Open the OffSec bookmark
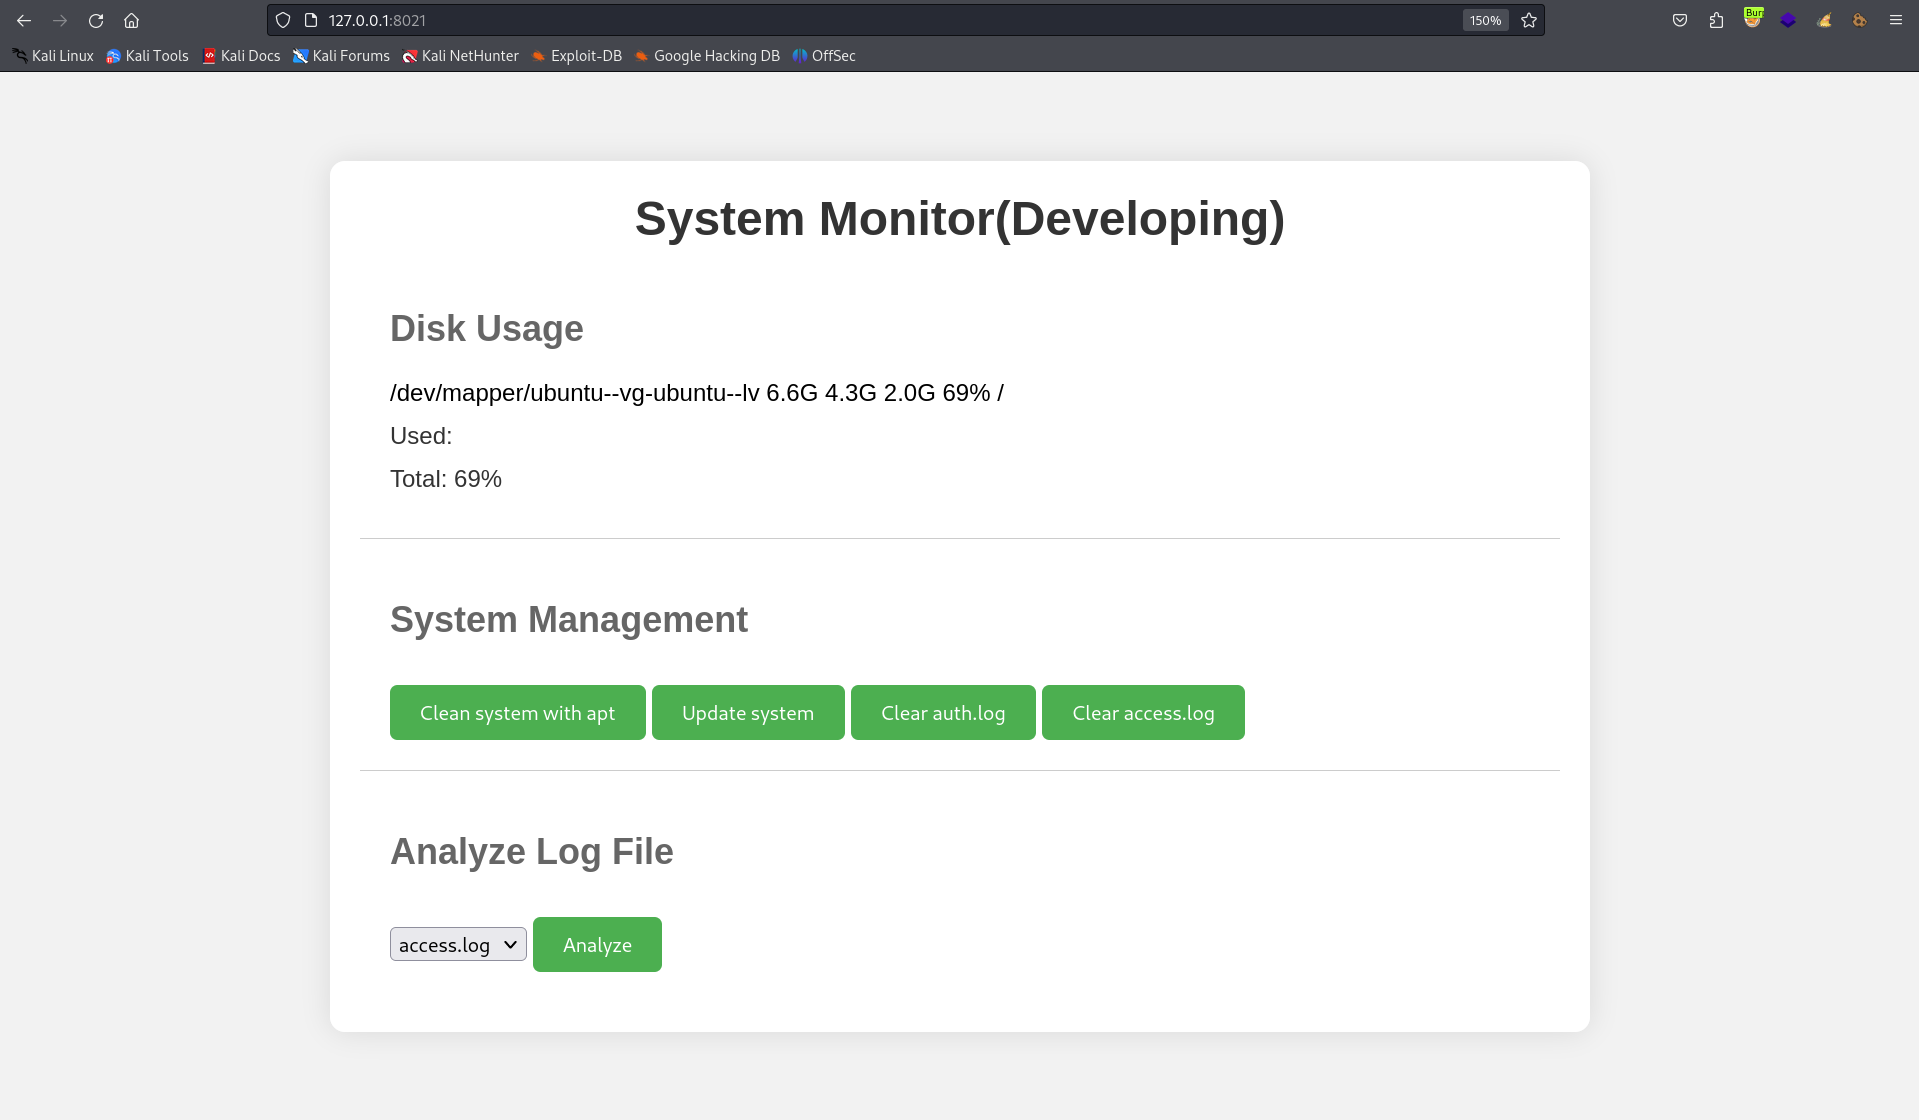 (824, 56)
